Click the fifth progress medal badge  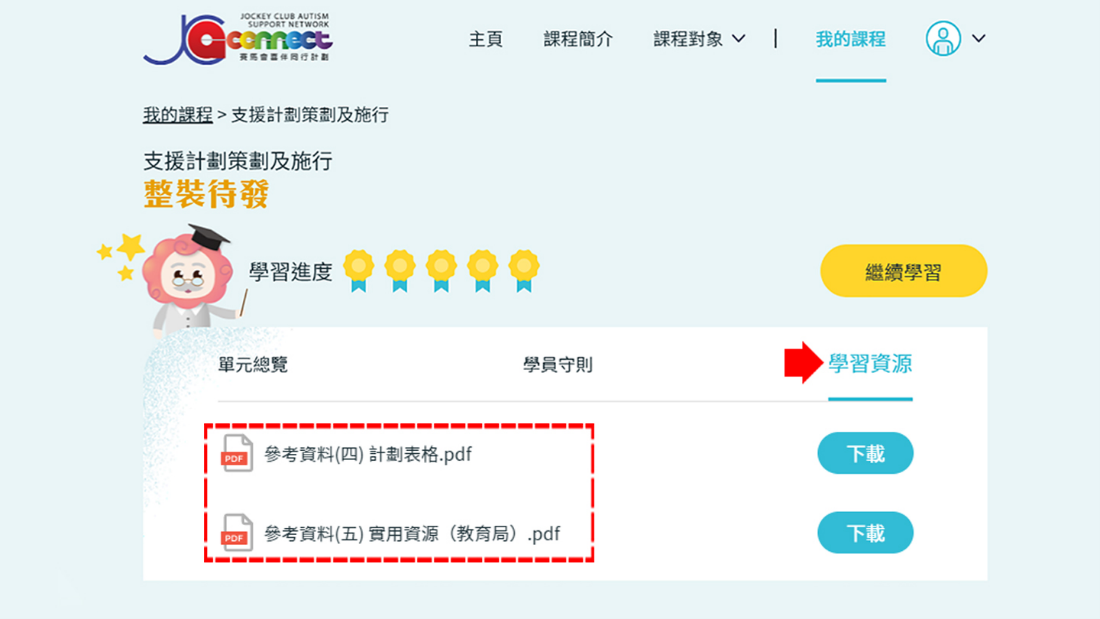[524, 271]
